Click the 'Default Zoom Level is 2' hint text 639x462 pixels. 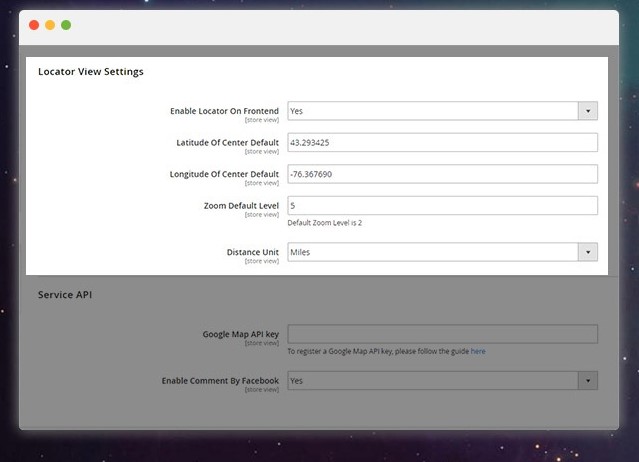[324, 223]
